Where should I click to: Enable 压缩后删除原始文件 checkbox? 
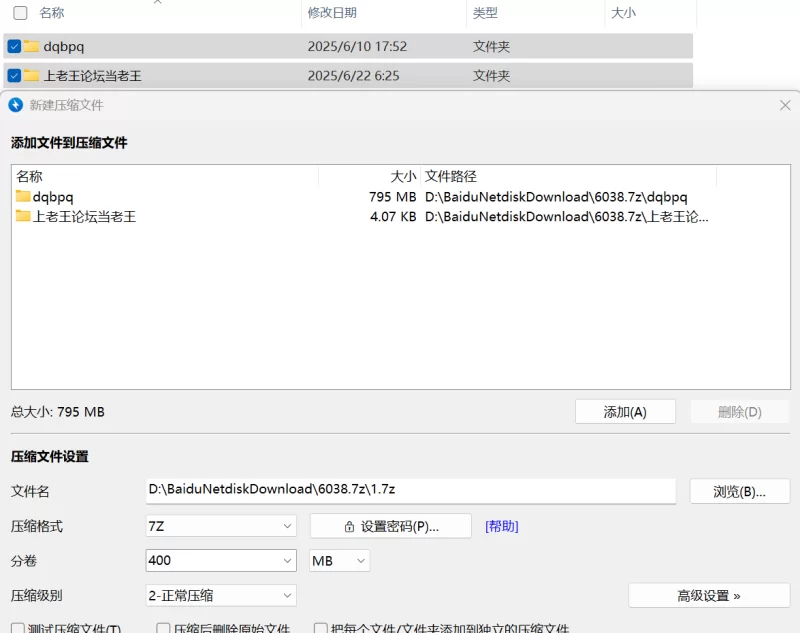coord(163,628)
